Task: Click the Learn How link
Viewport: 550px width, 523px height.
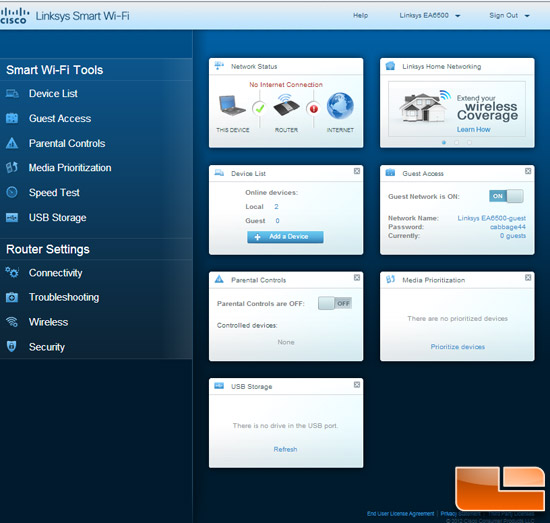Action: [473, 129]
